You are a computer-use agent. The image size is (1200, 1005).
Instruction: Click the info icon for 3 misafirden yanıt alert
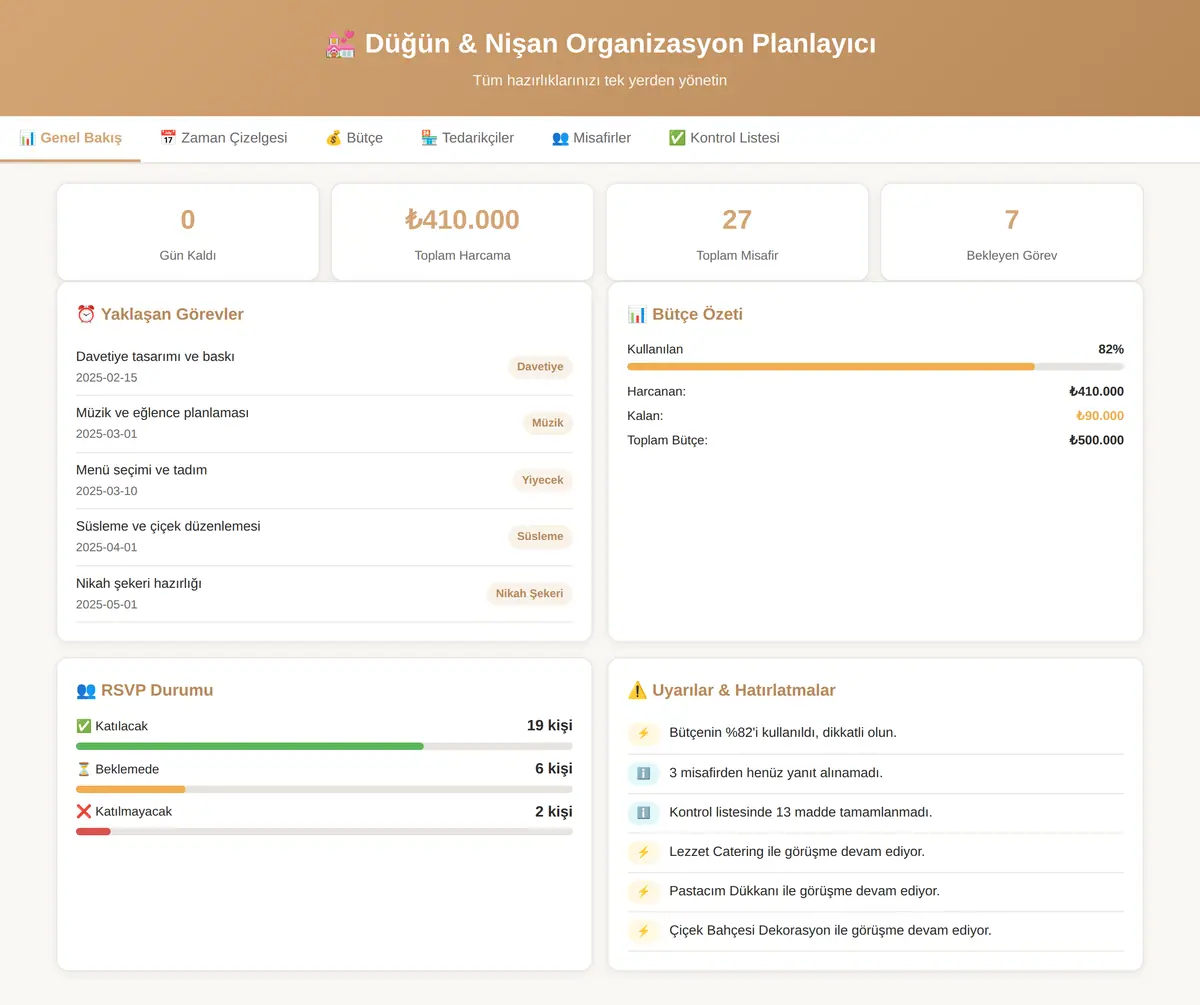click(x=643, y=773)
